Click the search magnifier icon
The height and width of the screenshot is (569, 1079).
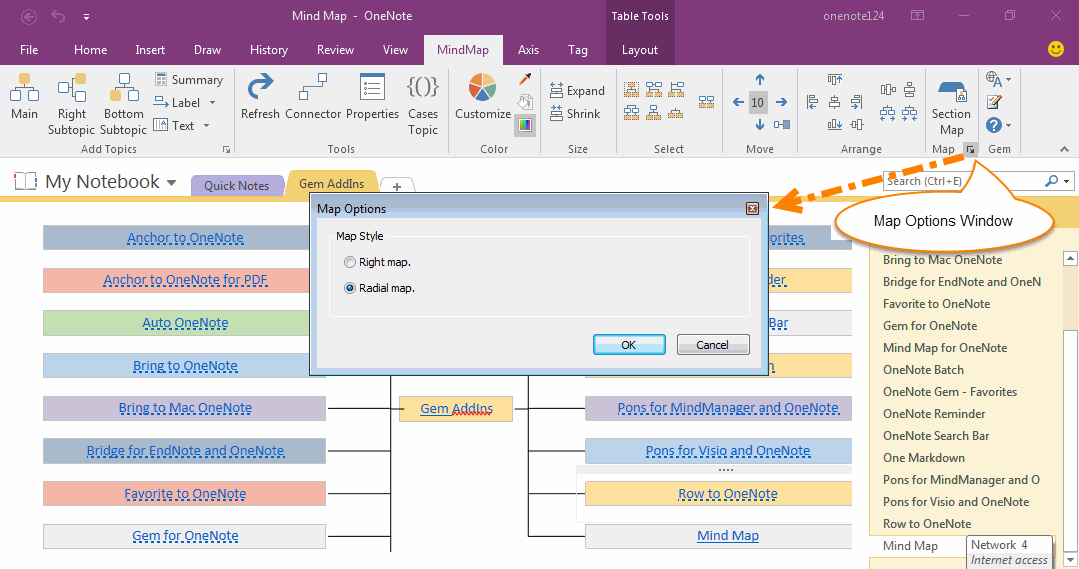[x=1051, y=181]
